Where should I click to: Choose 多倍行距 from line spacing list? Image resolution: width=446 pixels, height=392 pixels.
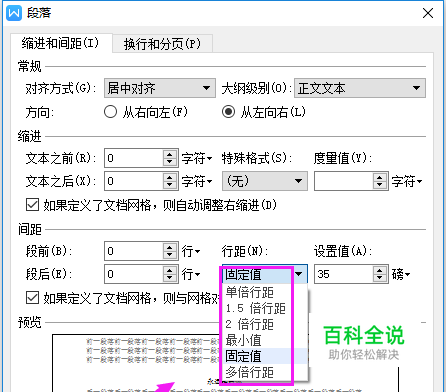pos(265,372)
